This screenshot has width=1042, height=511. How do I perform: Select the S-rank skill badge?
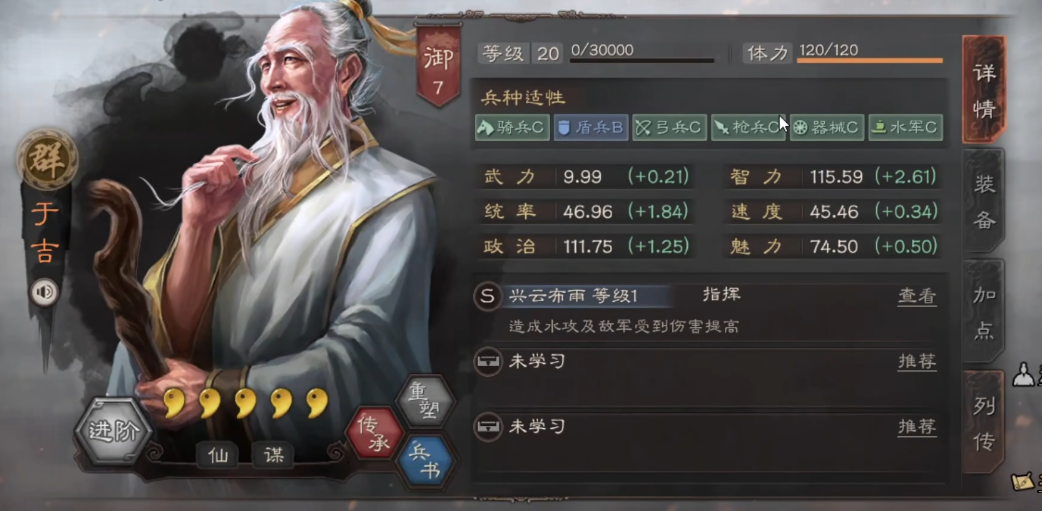tap(487, 296)
